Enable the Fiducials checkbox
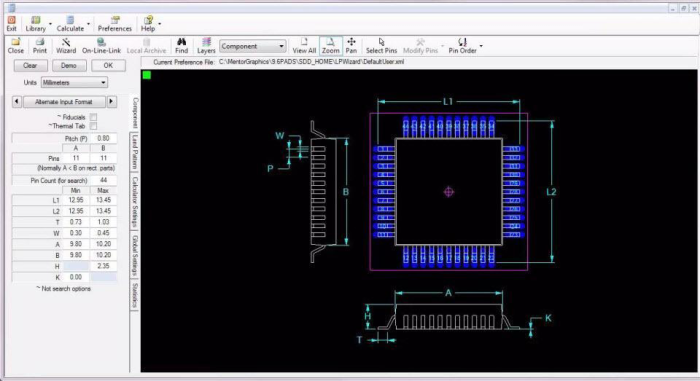Image resolution: width=700 pixels, height=381 pixels. click(93, 117)
